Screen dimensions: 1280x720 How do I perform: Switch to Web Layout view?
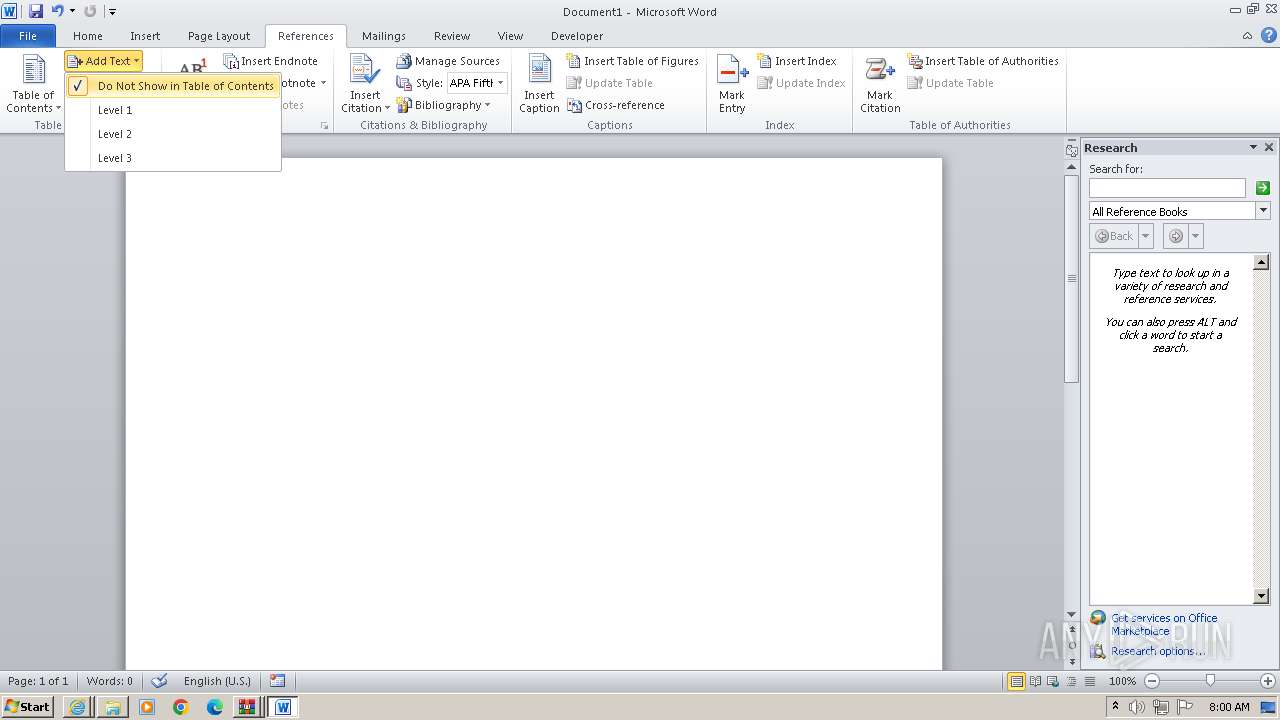(x=1051, y=681)
